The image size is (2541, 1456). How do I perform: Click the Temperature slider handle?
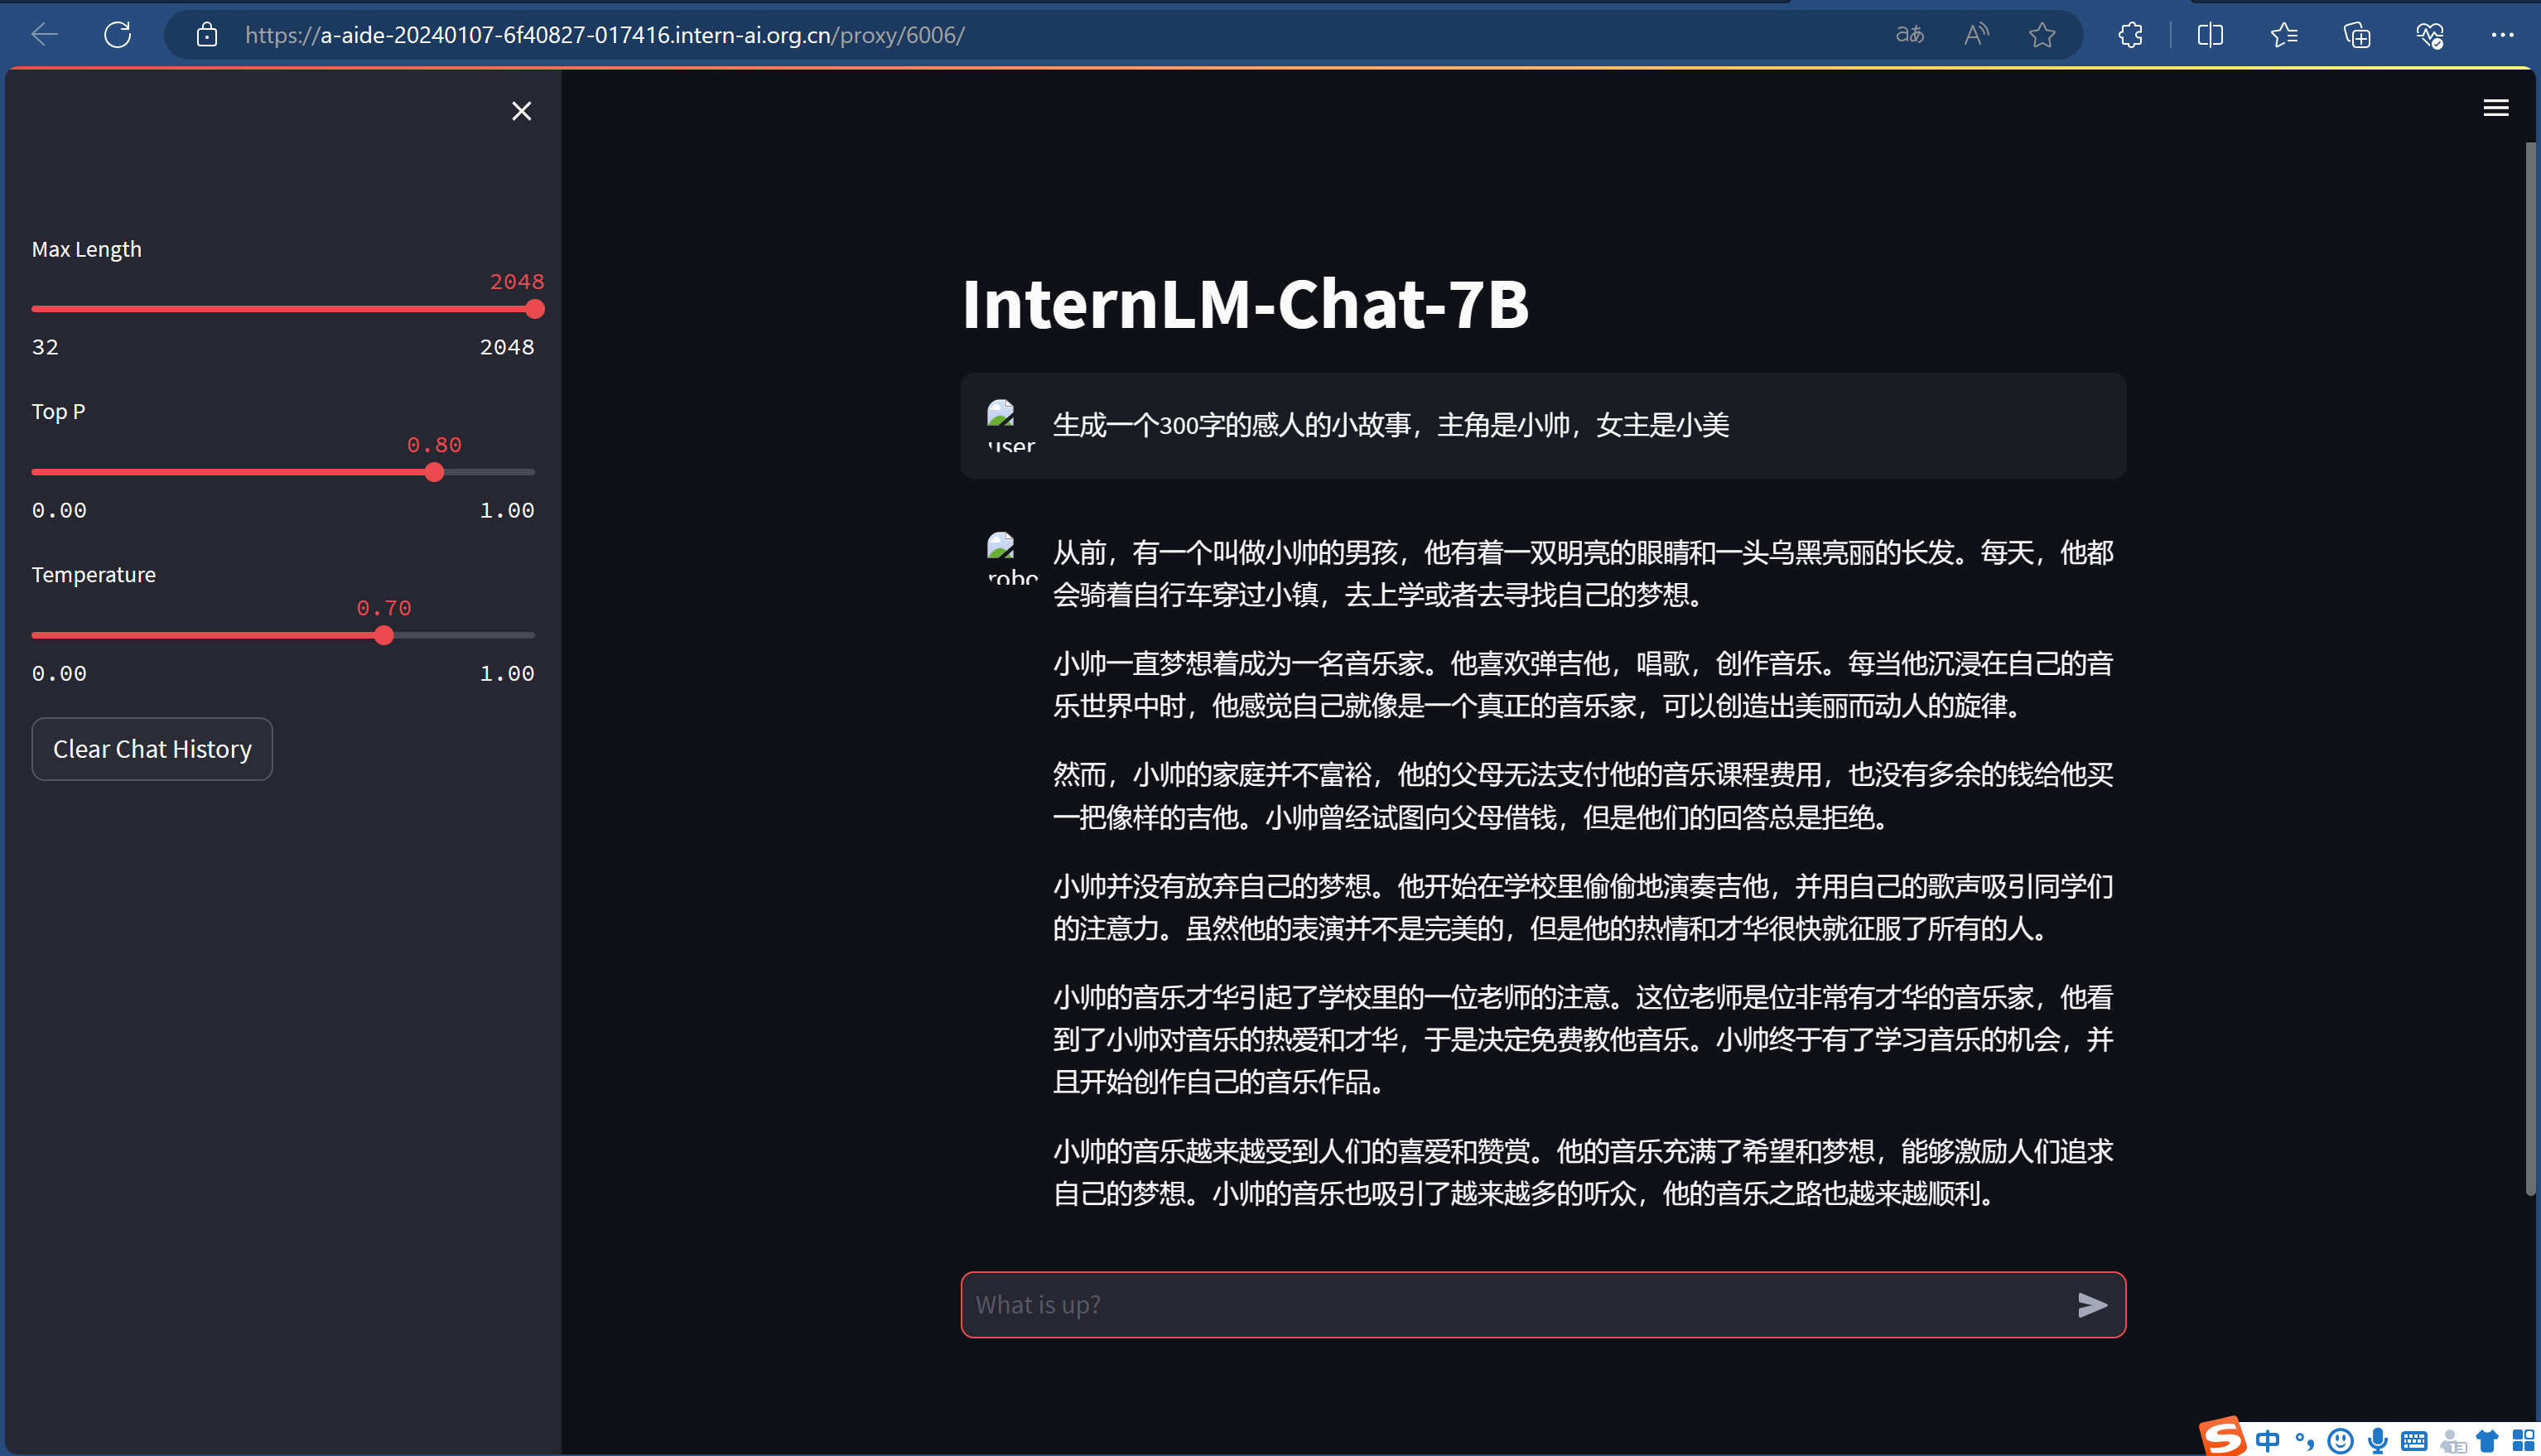click(384, 635)
